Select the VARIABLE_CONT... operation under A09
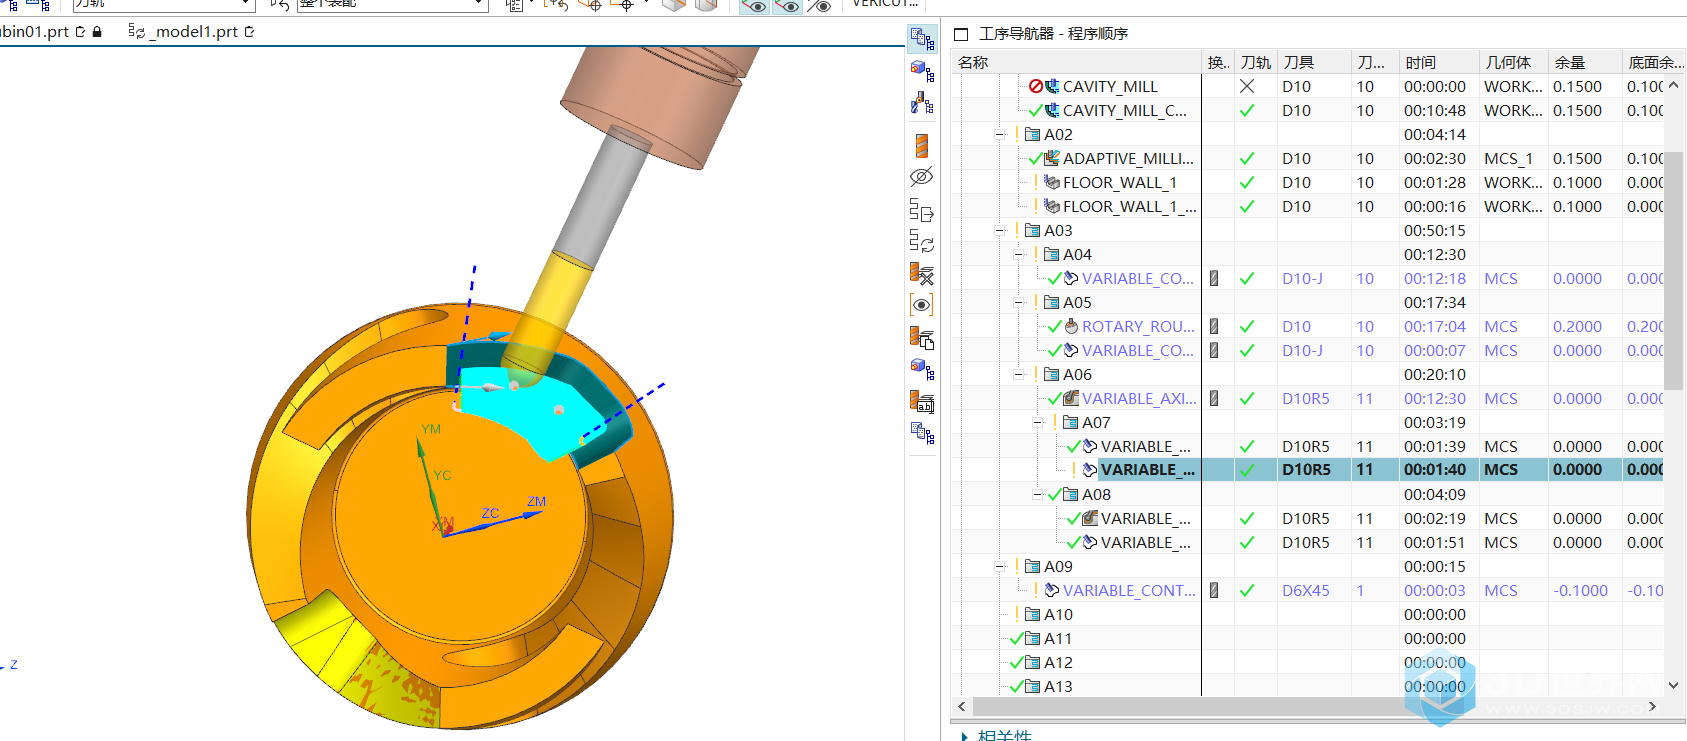The width and height of the screenshot is (1687, 741). 1129,590
